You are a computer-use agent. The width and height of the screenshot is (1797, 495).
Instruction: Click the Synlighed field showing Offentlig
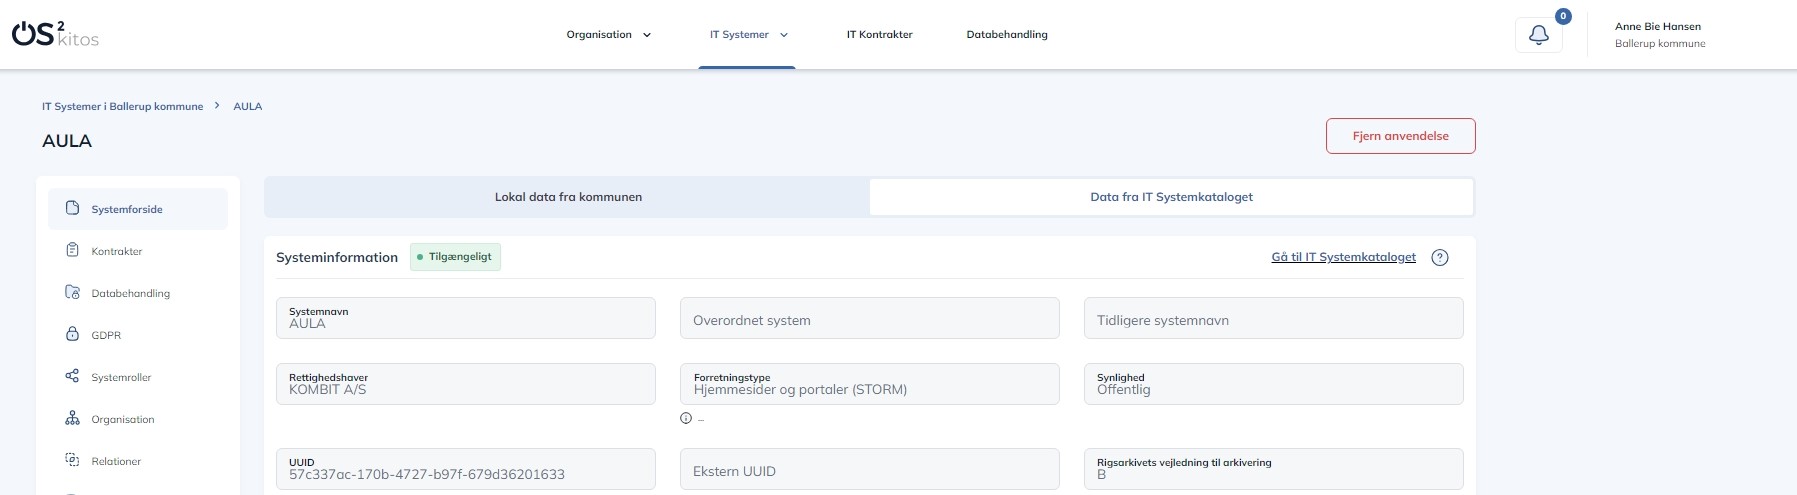click(1274, 384)
